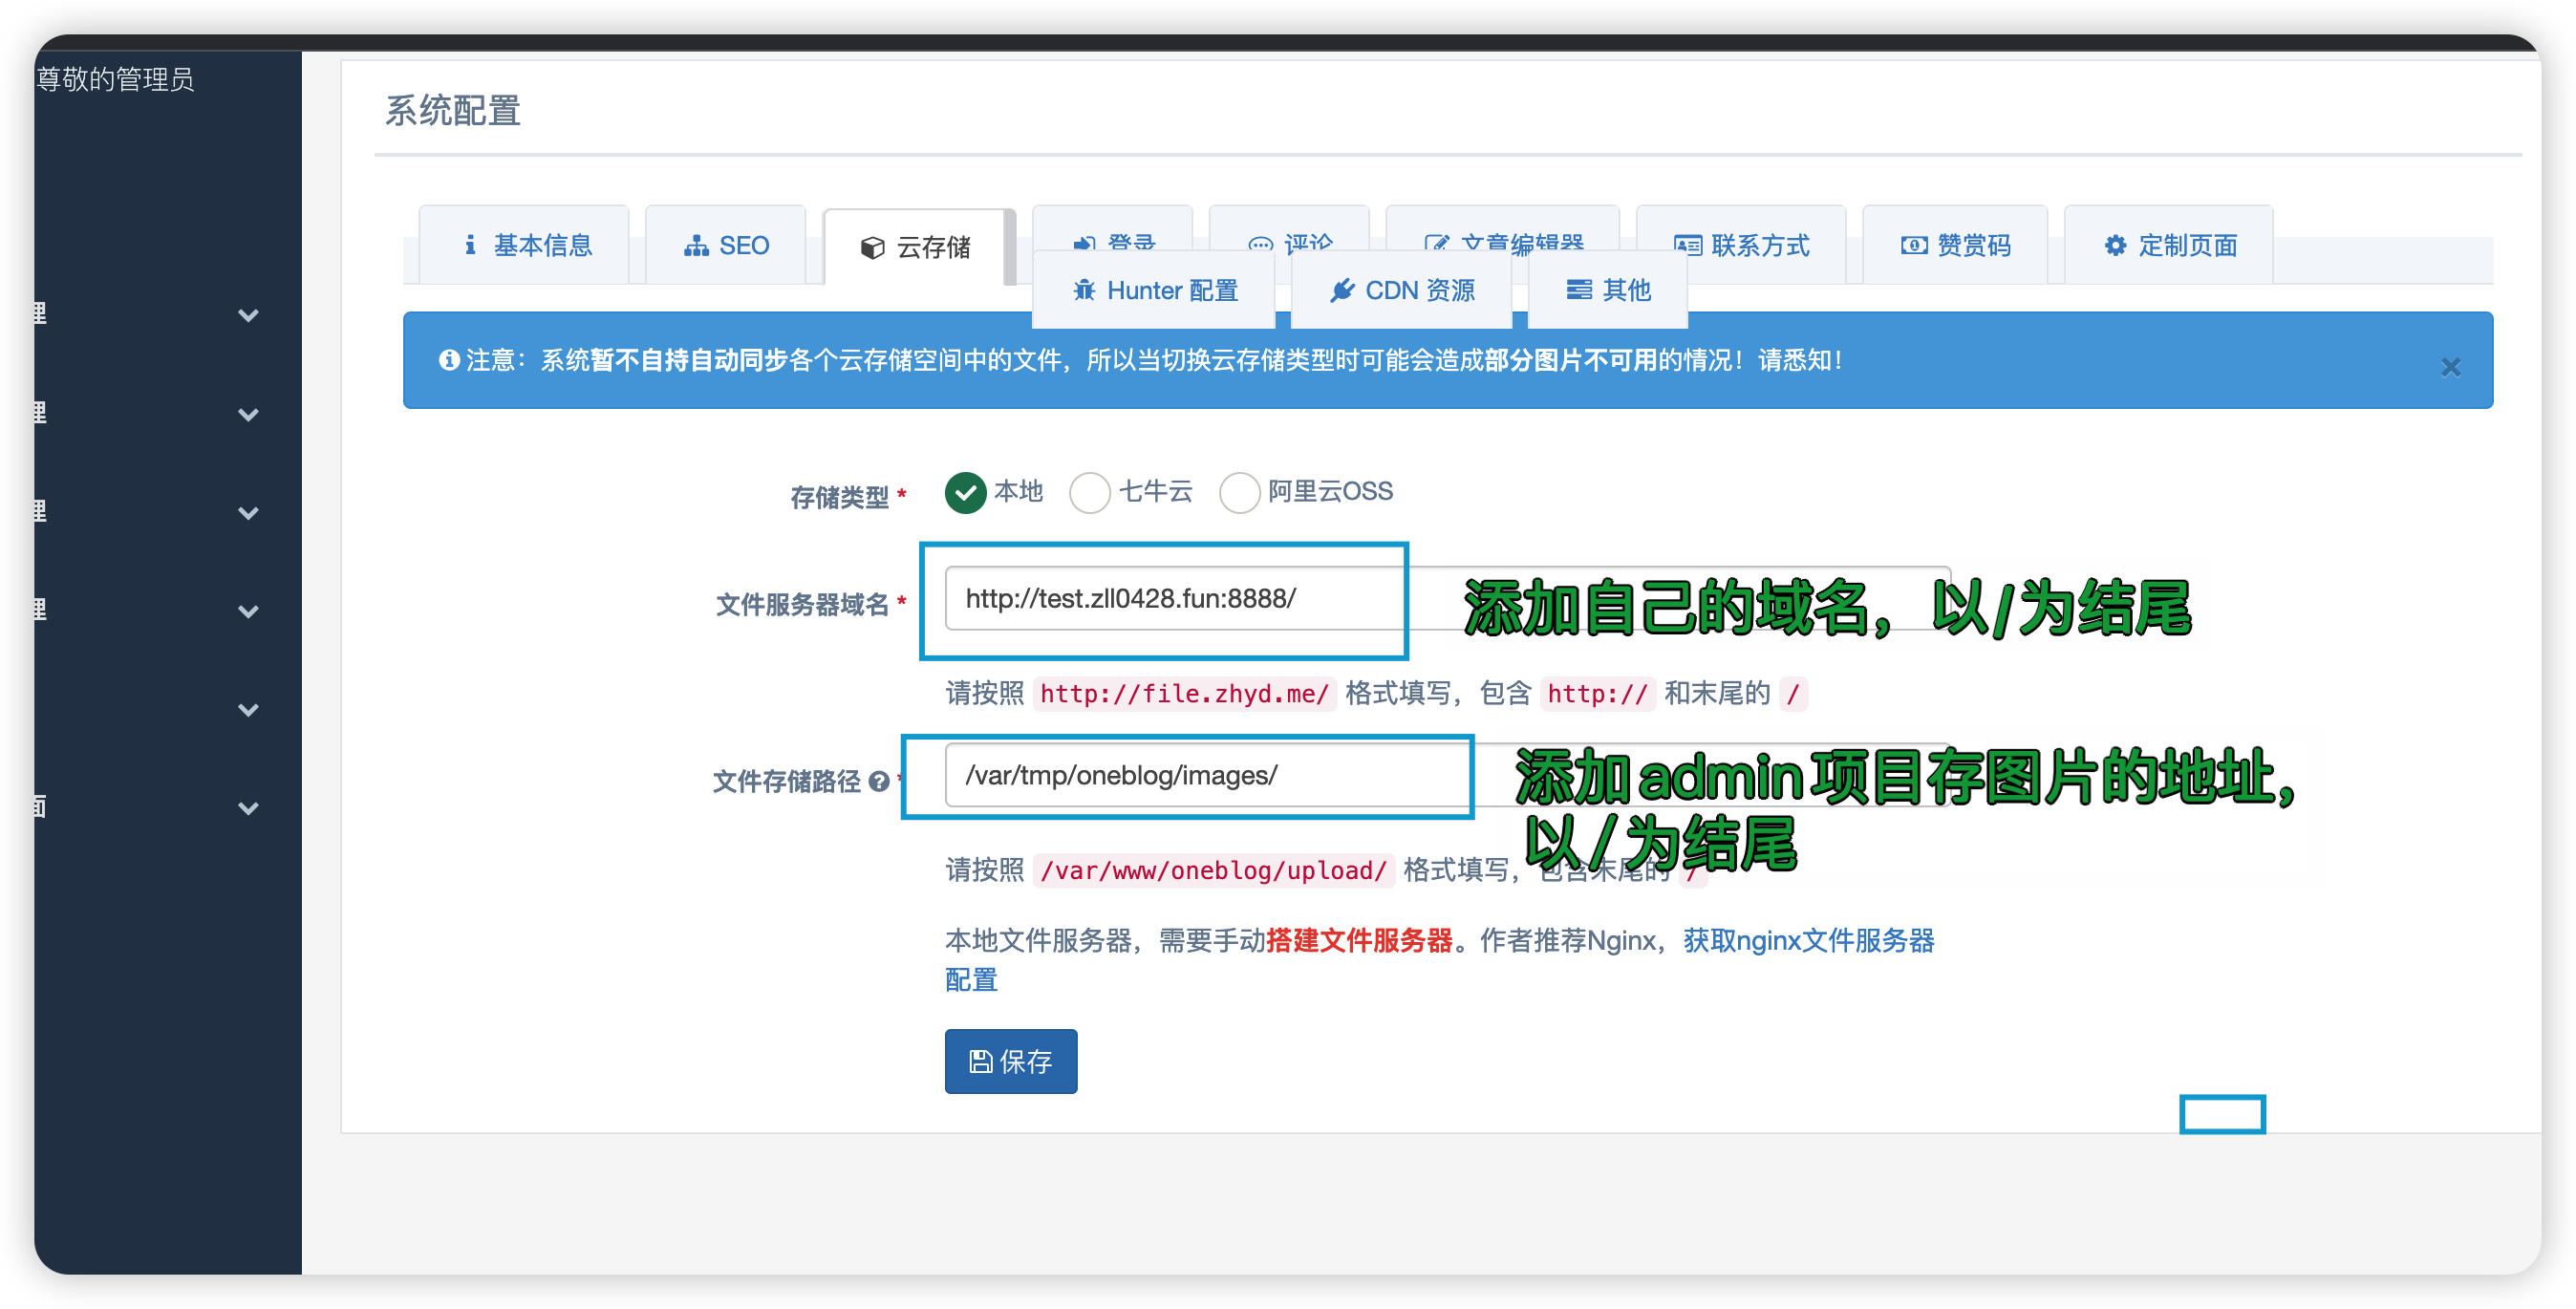Switch to the 其他 tab

[x=1608, y=291]
